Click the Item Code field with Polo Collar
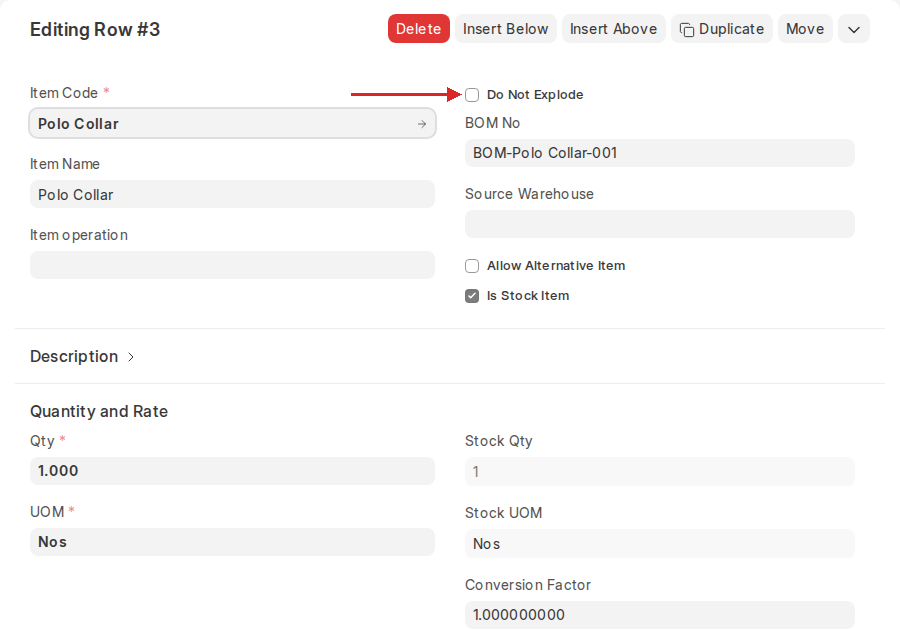The height and width of the screenshot is (635, 900). [x=232, y=123]
